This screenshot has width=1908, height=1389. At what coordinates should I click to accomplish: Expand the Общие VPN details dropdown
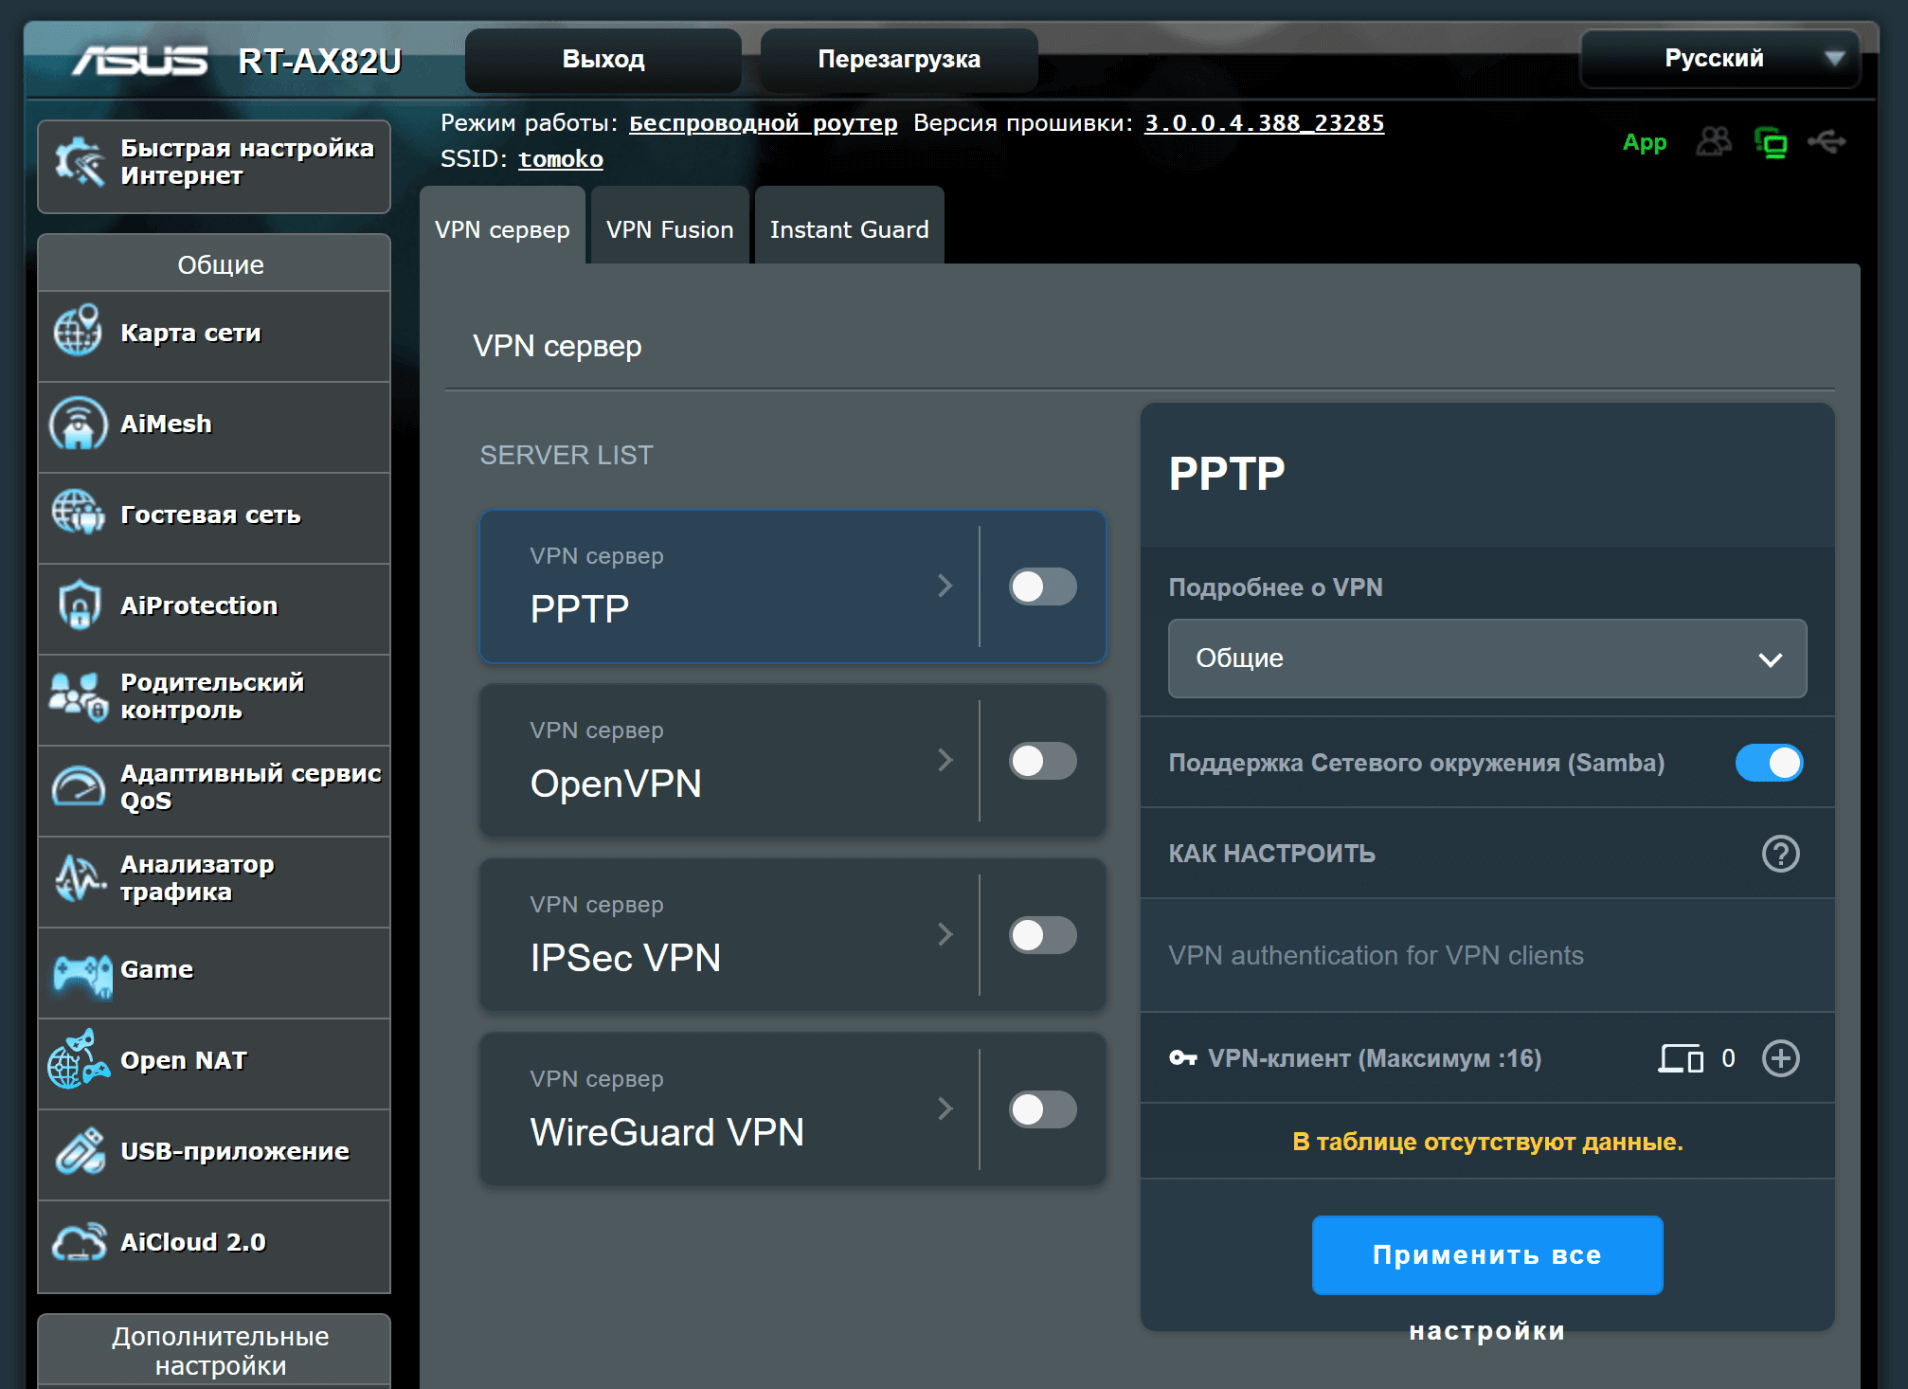[1486, 659]
